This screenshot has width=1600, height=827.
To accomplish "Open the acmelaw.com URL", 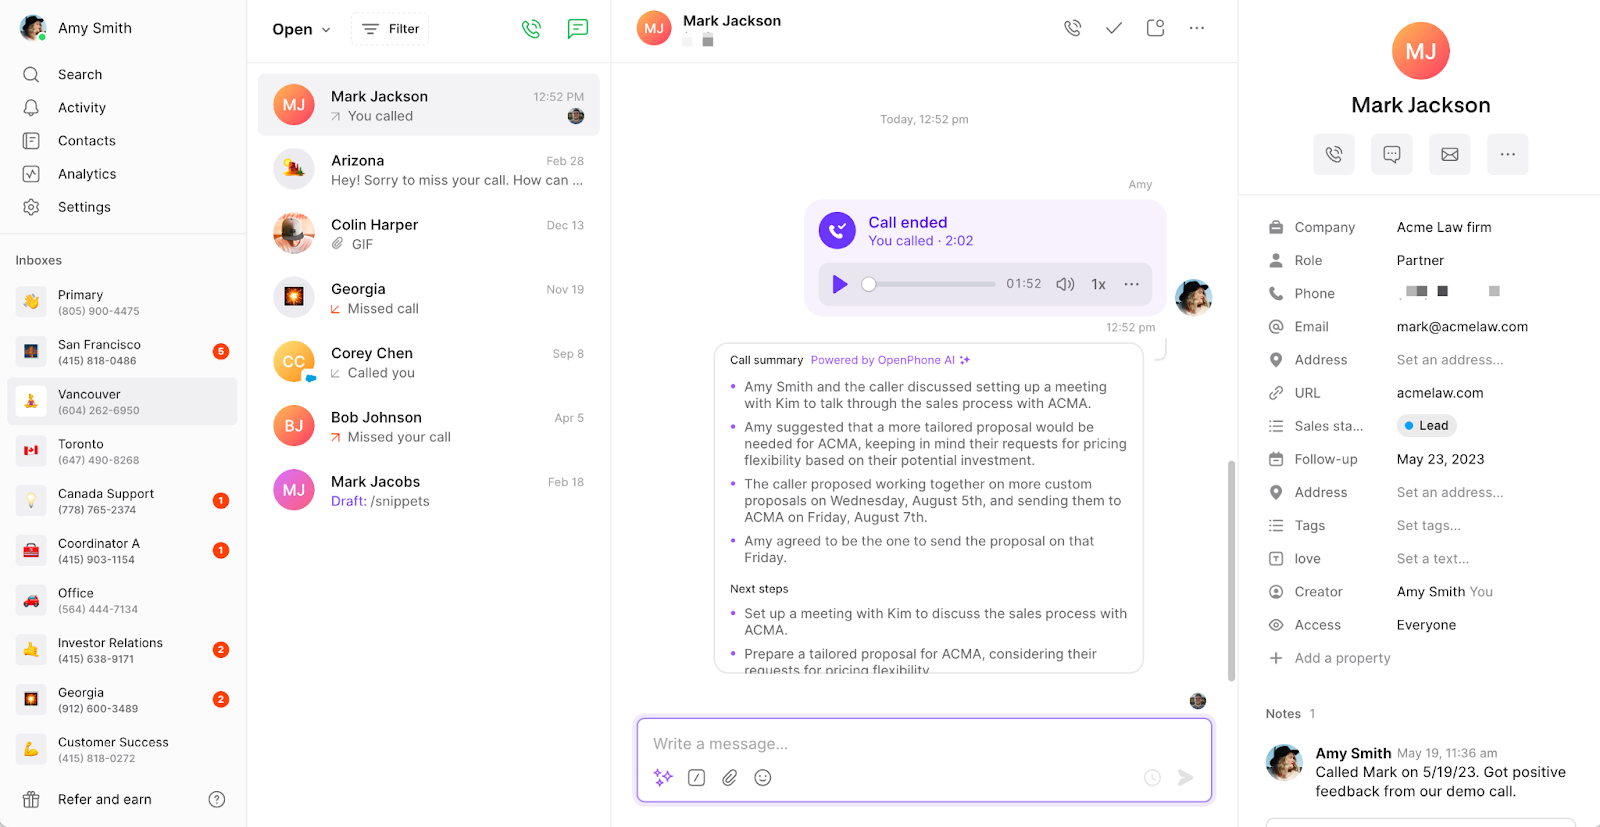I will click(1440, 393).
